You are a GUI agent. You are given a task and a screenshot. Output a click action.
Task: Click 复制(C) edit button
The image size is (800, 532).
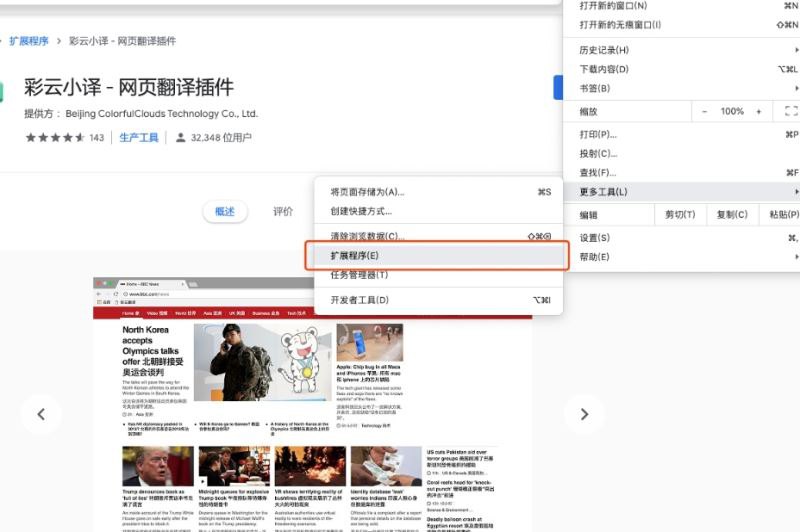(x=732, y=215)
